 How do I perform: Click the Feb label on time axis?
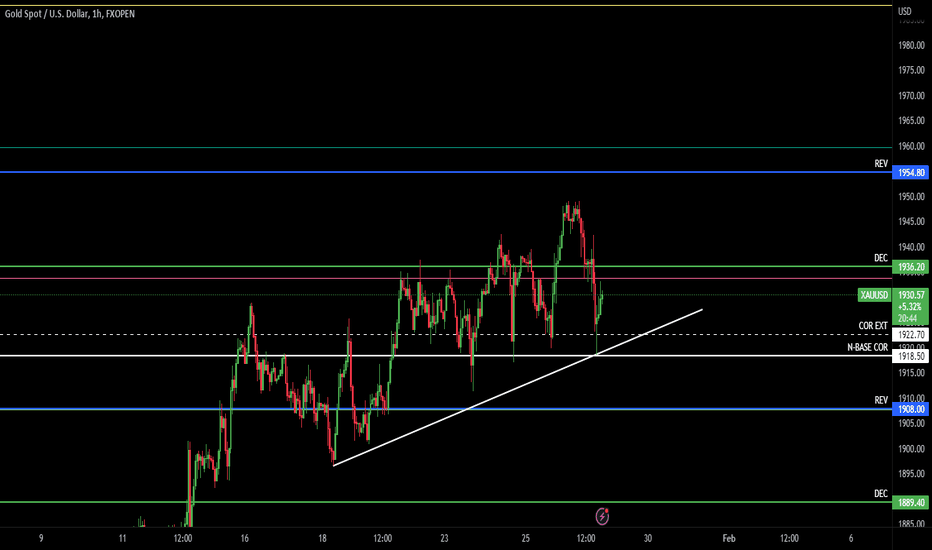729,539
